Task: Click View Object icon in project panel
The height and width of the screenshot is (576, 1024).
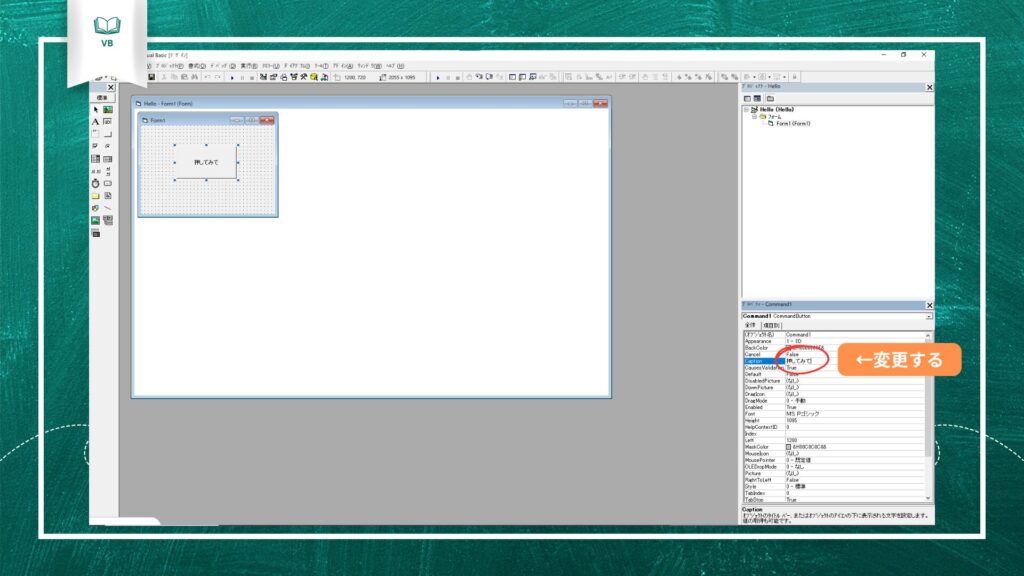Action: pos(758,99)
